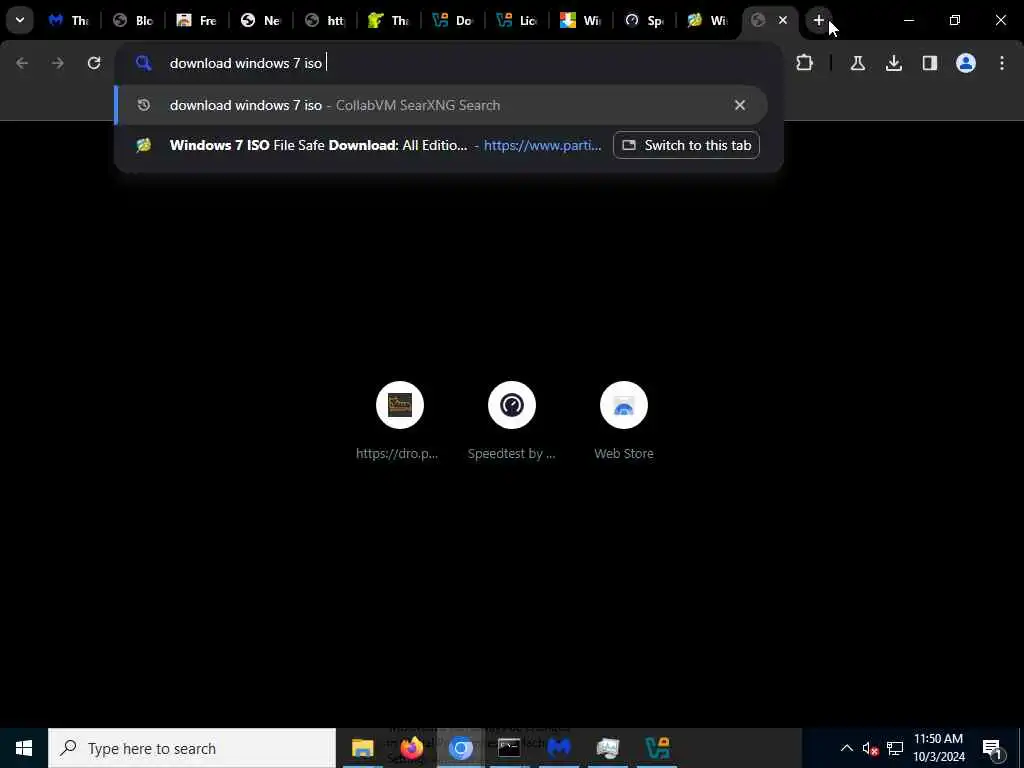This screenshot has height=768, width=1024.
Task: Switch to the 'Ne' tab
Action: click(x=261, y=21)
